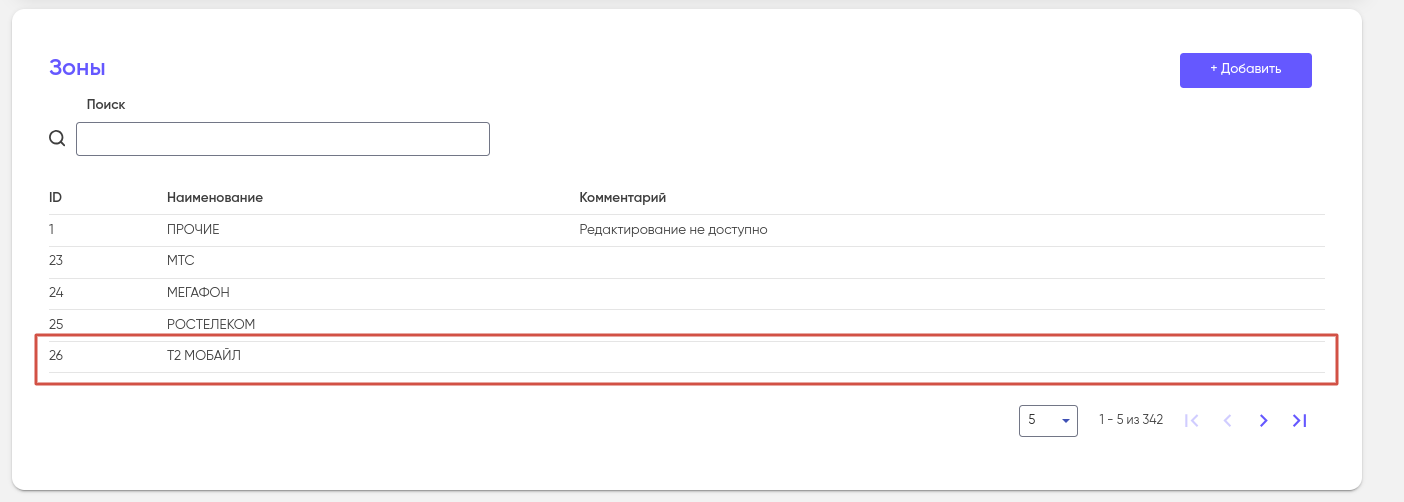
Task: Go to previous page arrow
Action: (x=1227, y=421)
